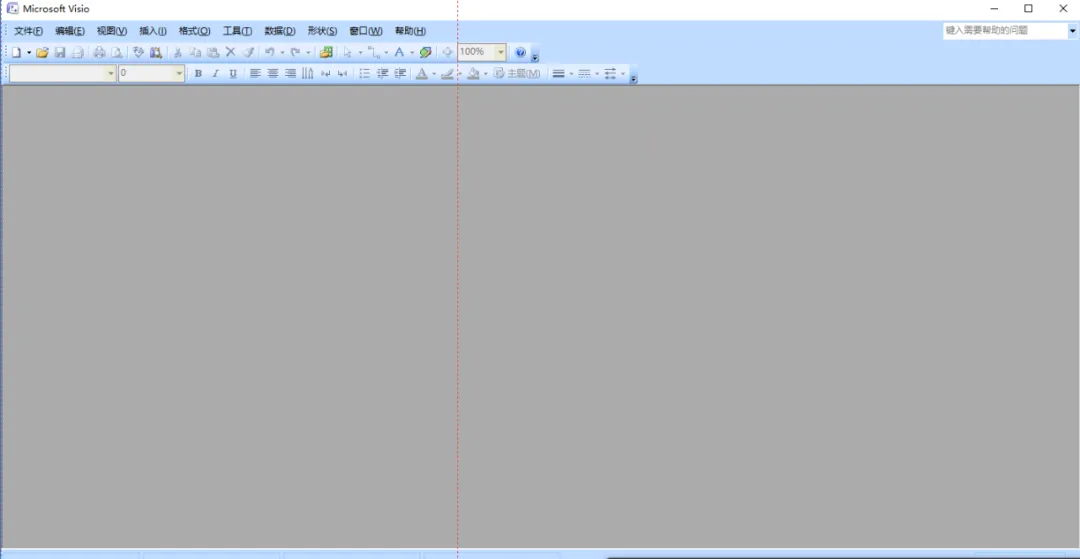Screen dimensions: 1080x559
Task: Click the Shapes window icon
Action: point(326,52)
